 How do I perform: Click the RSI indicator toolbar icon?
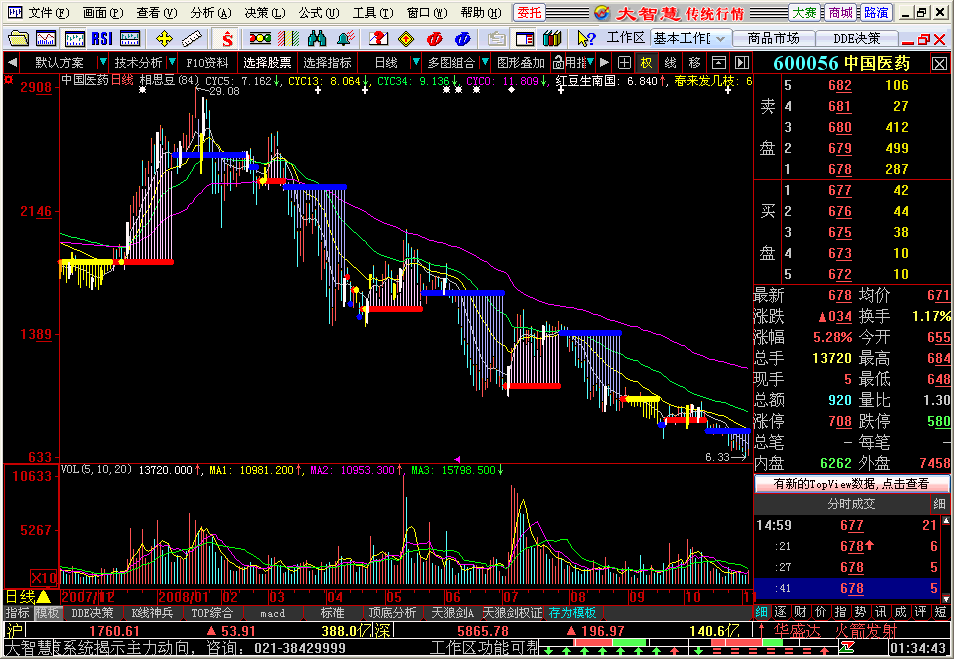(102, 39)
